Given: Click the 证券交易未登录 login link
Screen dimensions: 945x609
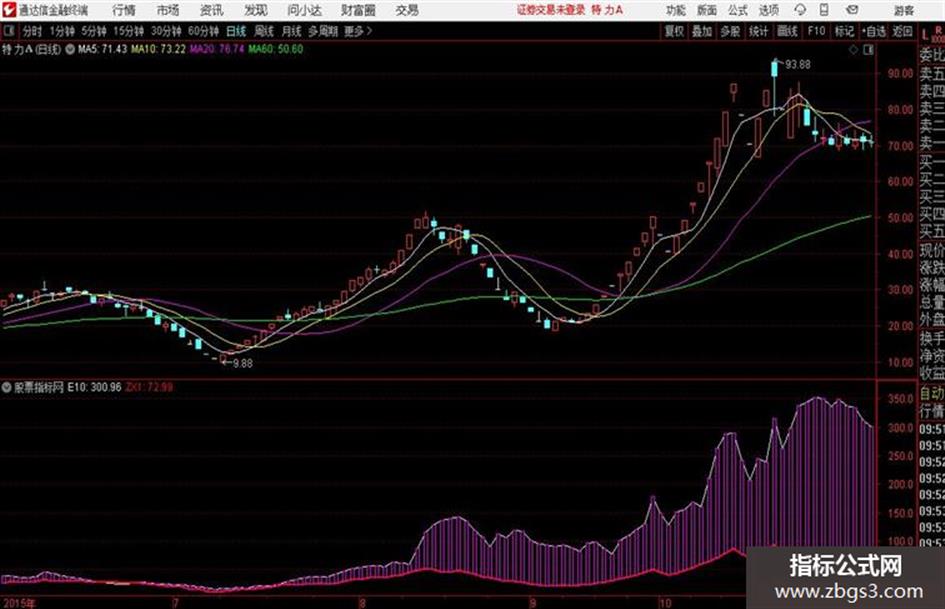Looking at the screenshot, I should coord(551,10).
